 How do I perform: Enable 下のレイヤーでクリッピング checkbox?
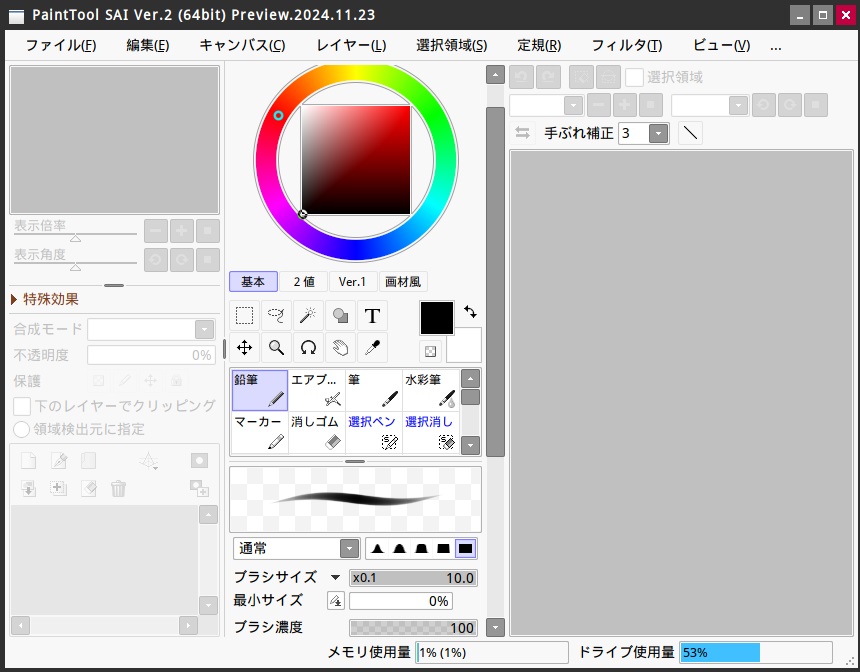click(x=21, y=406)
